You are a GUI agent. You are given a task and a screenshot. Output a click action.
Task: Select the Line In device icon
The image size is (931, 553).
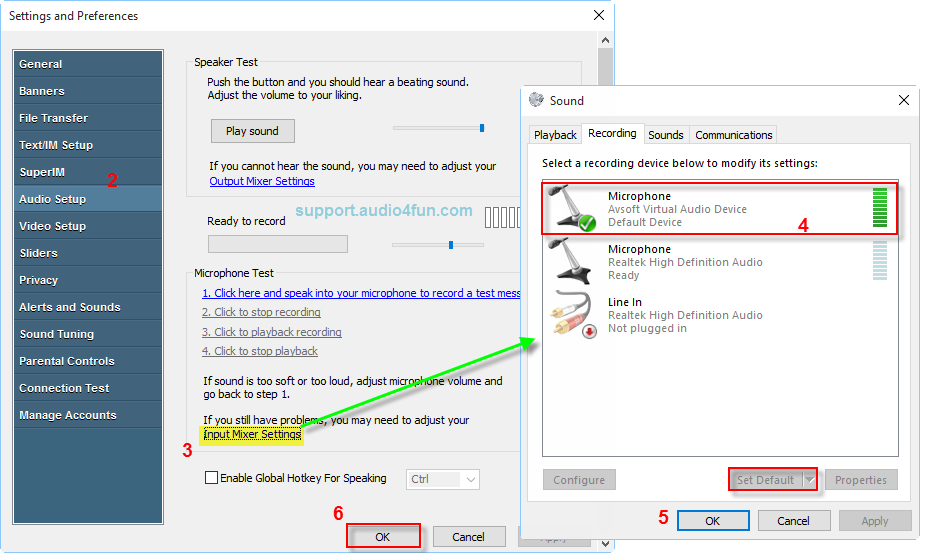(x=573, y=315)
